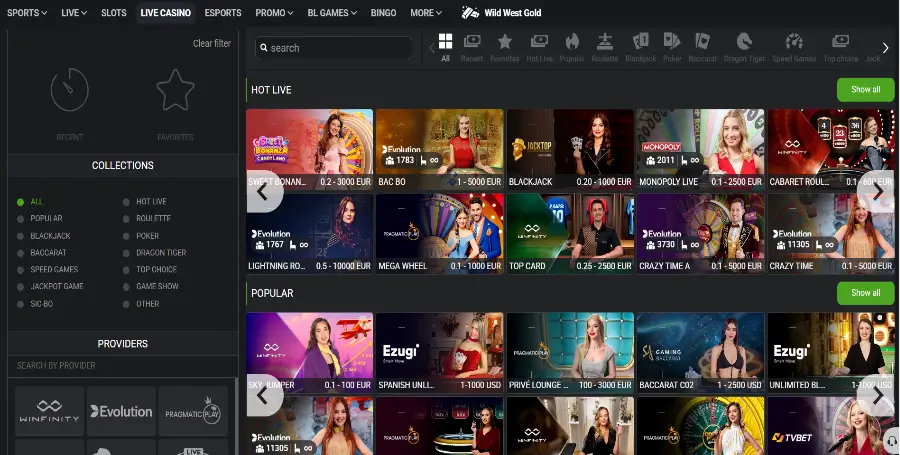Open the Top Card game thumbnail

pos(570,234)
